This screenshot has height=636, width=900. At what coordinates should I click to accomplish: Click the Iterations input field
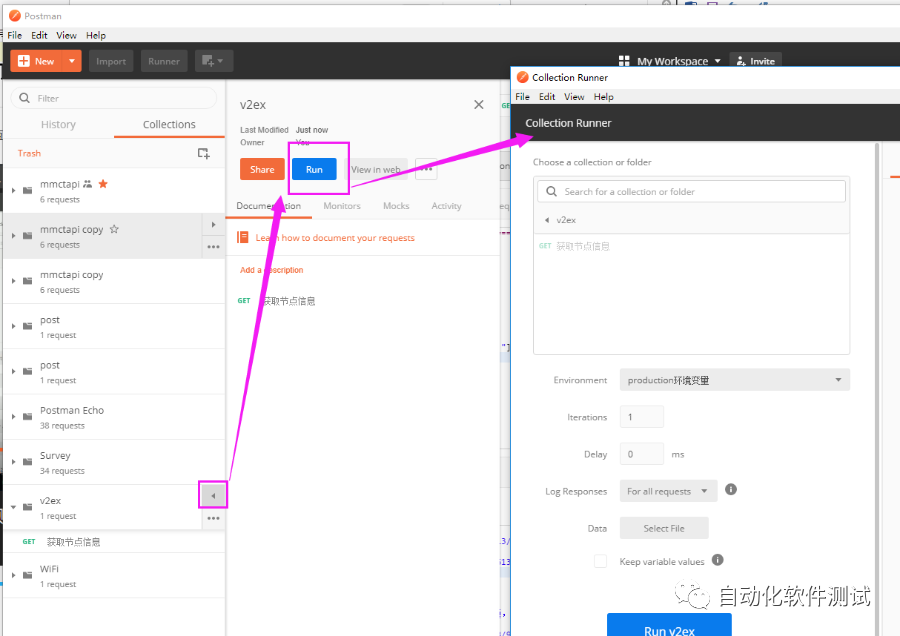coord(642,417)
